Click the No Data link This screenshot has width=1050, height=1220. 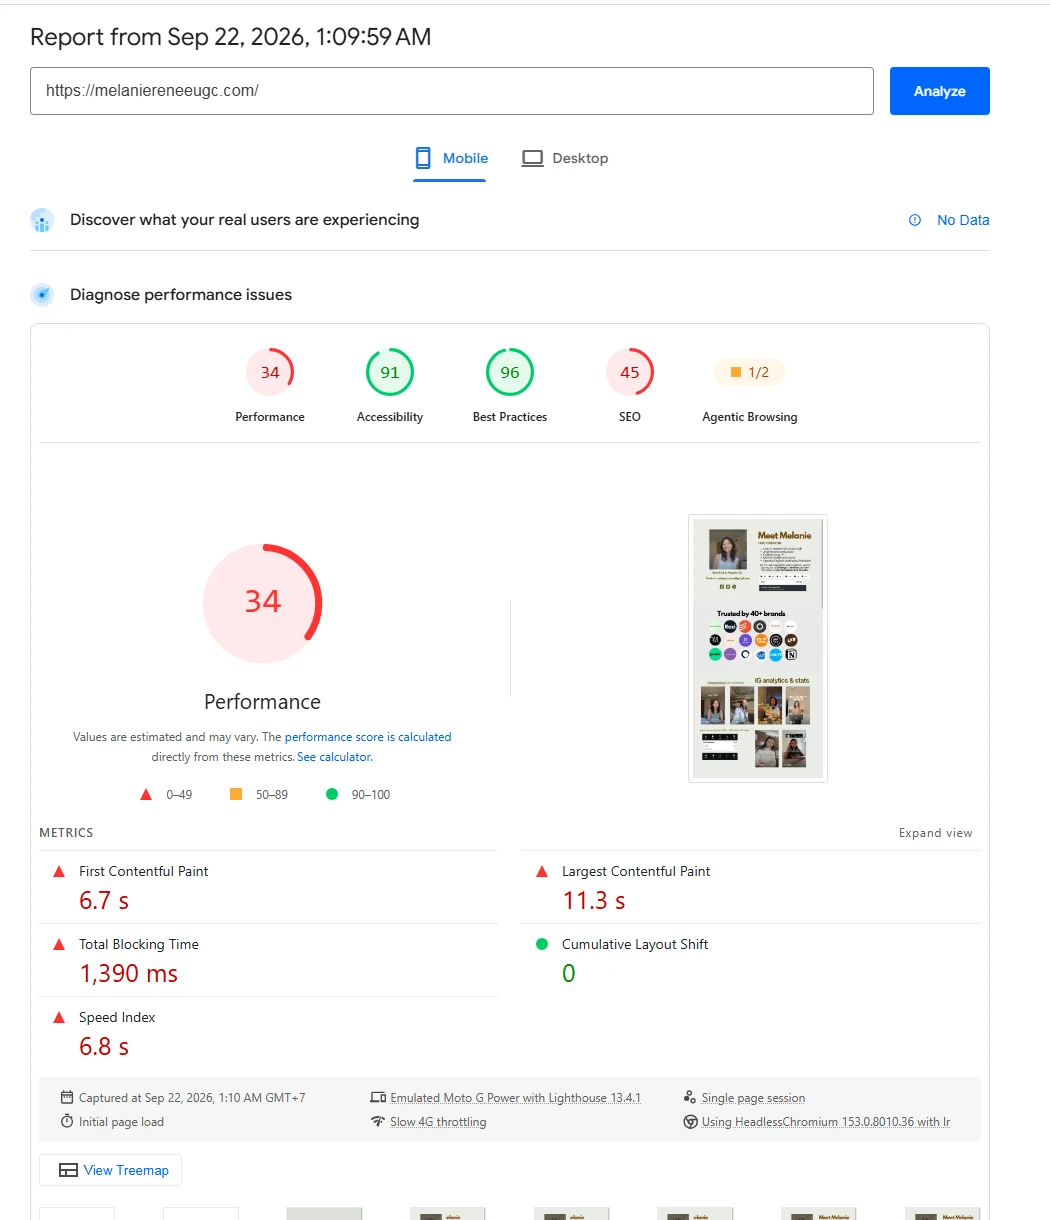(x=963, y=220)
